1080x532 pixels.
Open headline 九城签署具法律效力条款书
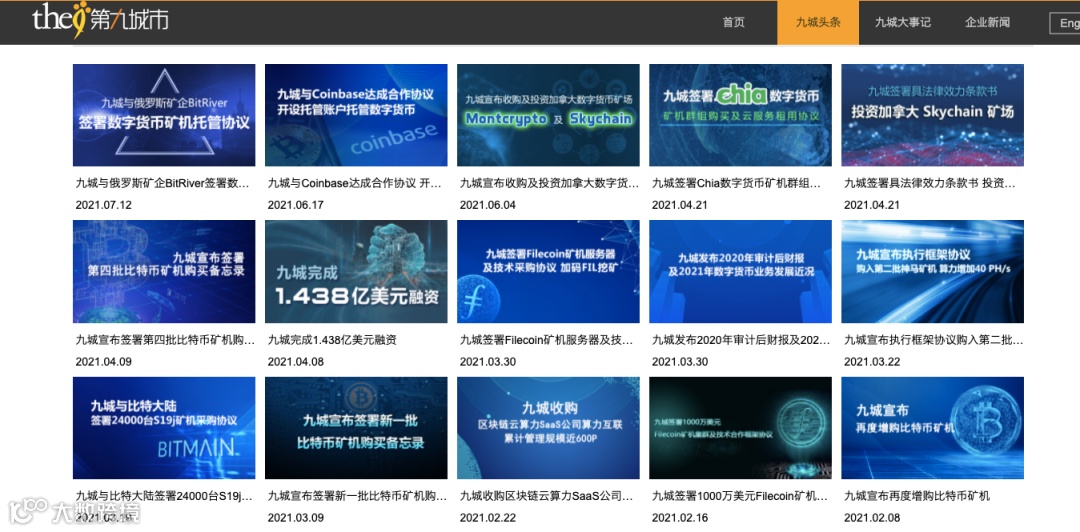pos(929,184)
